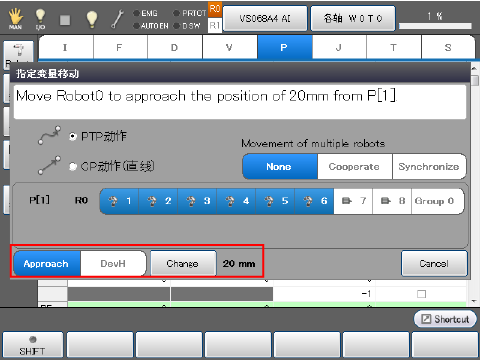Screen dimensions: 481x360
Task: Click the 1% speed progress bar
Action: click(435, 26)
